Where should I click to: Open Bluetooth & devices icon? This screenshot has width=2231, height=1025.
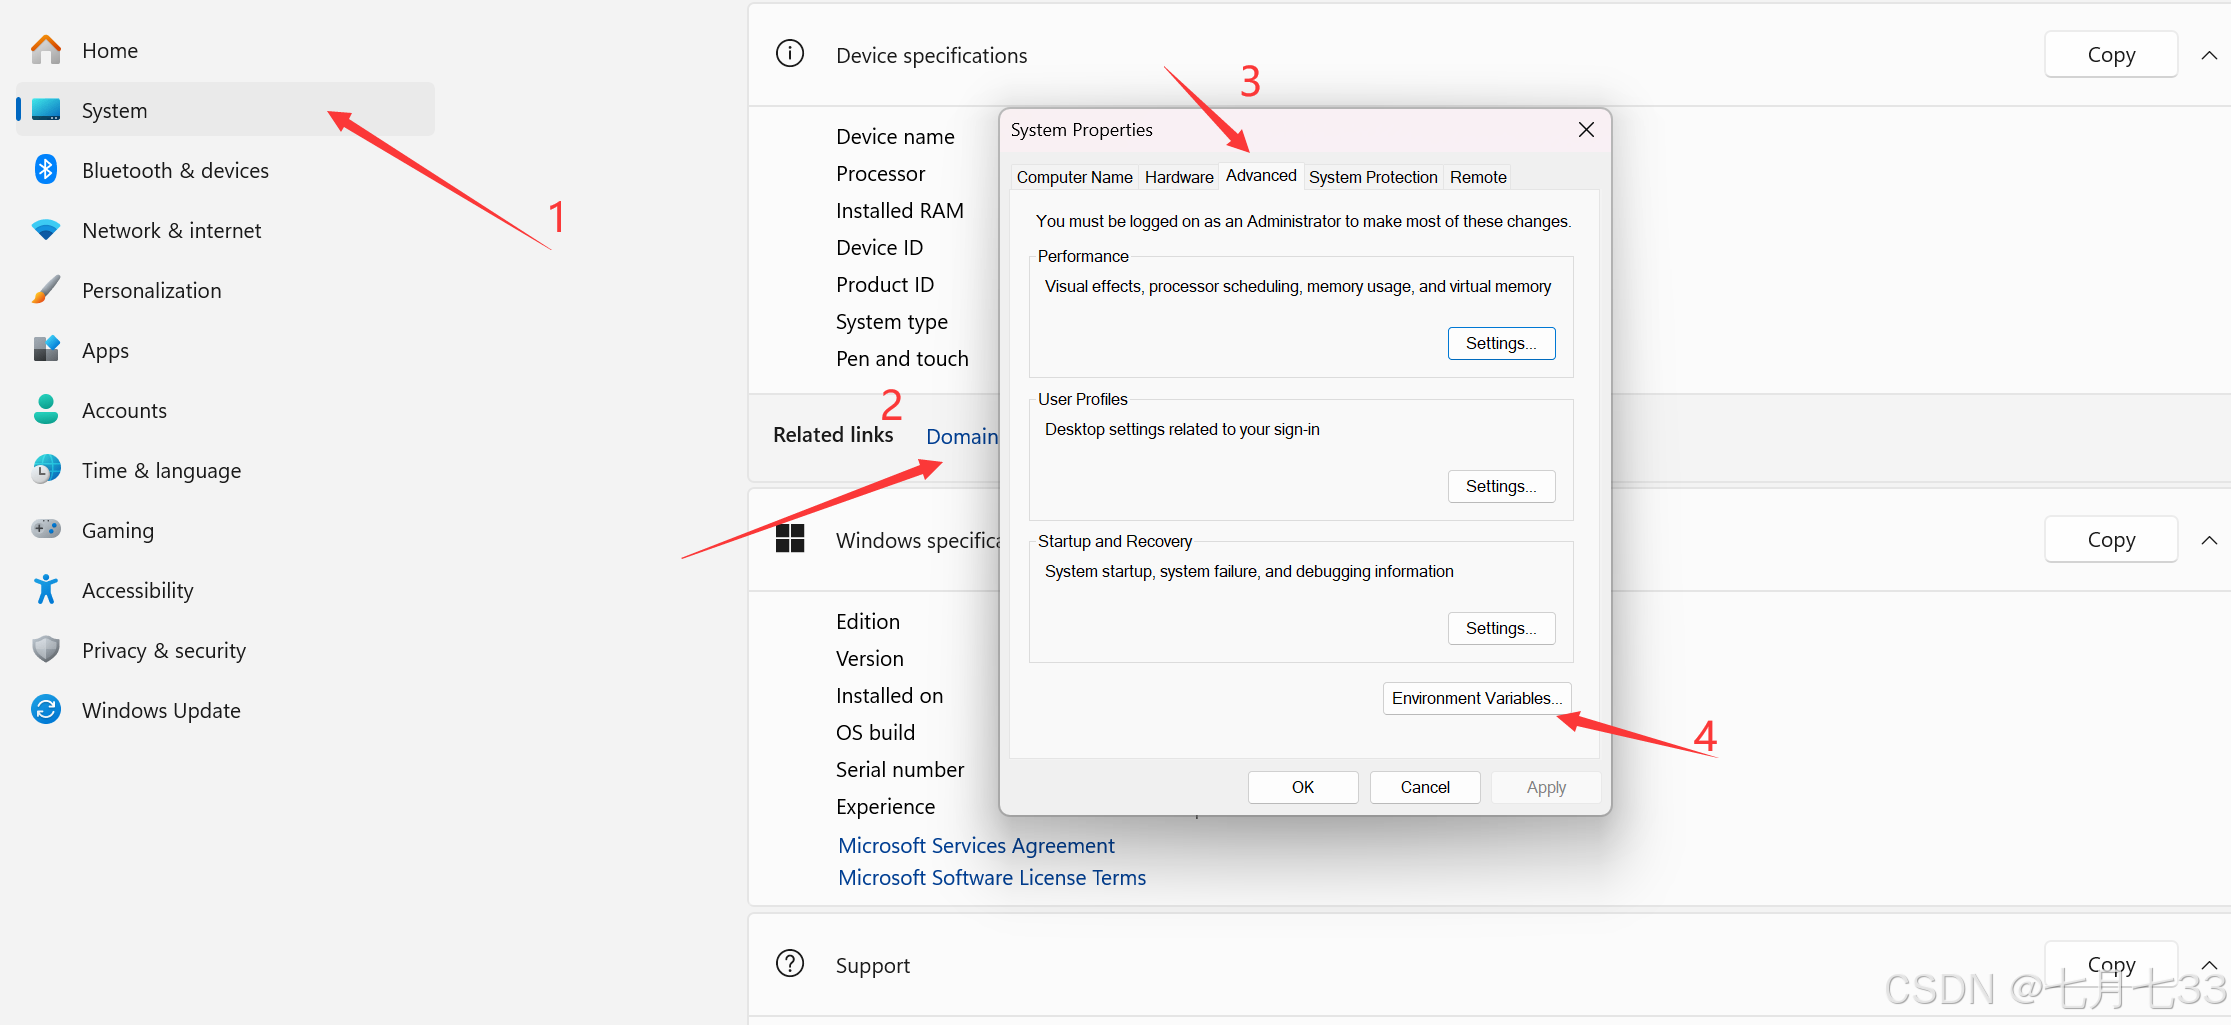[x=46, y=170]
